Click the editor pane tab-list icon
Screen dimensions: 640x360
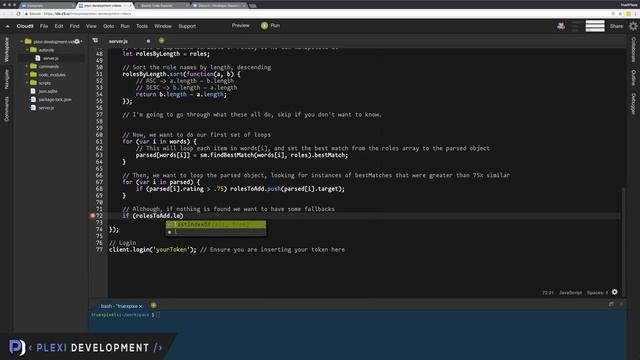[95, 41]
